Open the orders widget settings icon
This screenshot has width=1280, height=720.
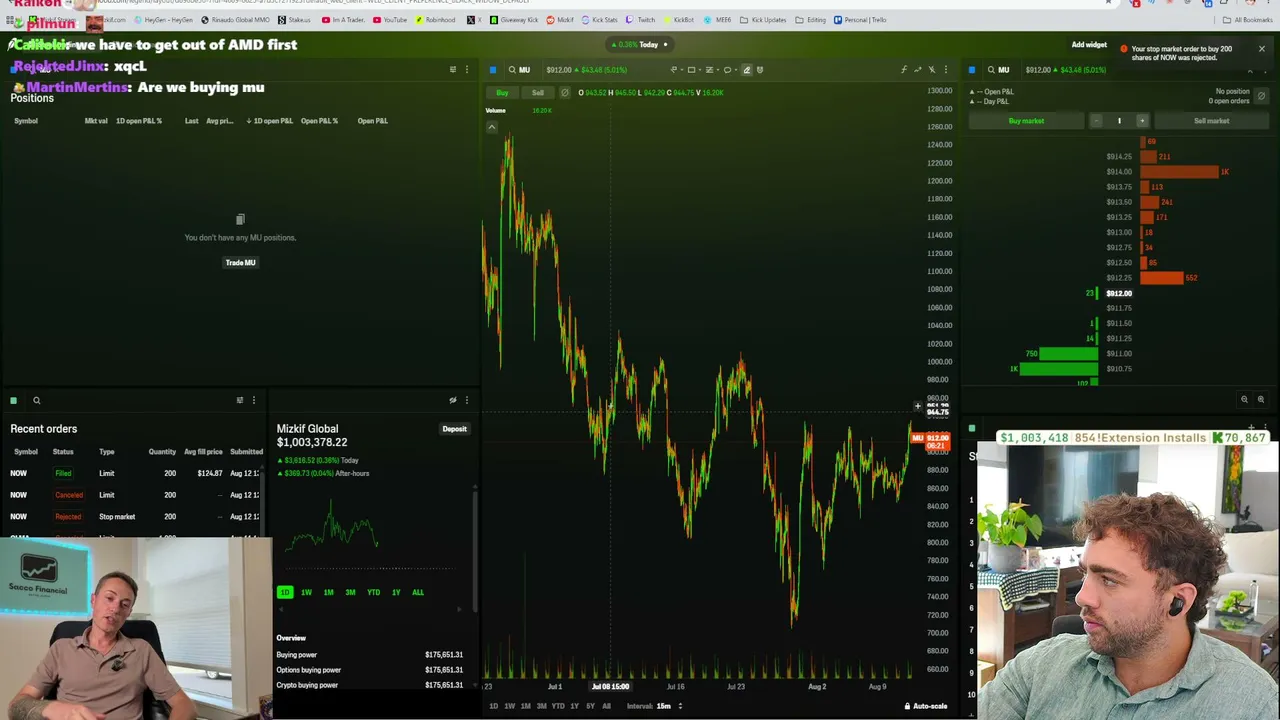coord(239,400)
